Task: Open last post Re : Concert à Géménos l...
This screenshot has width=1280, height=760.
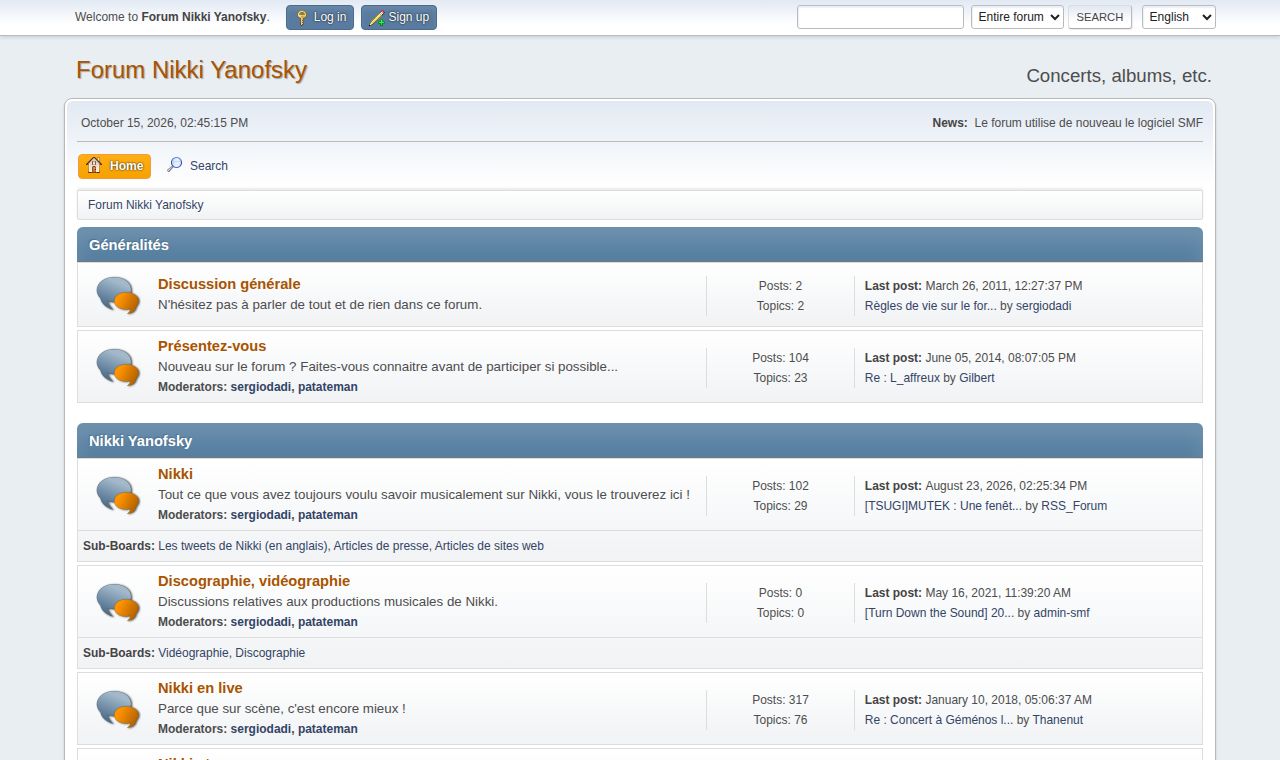Action: click(x=939, y=720)
